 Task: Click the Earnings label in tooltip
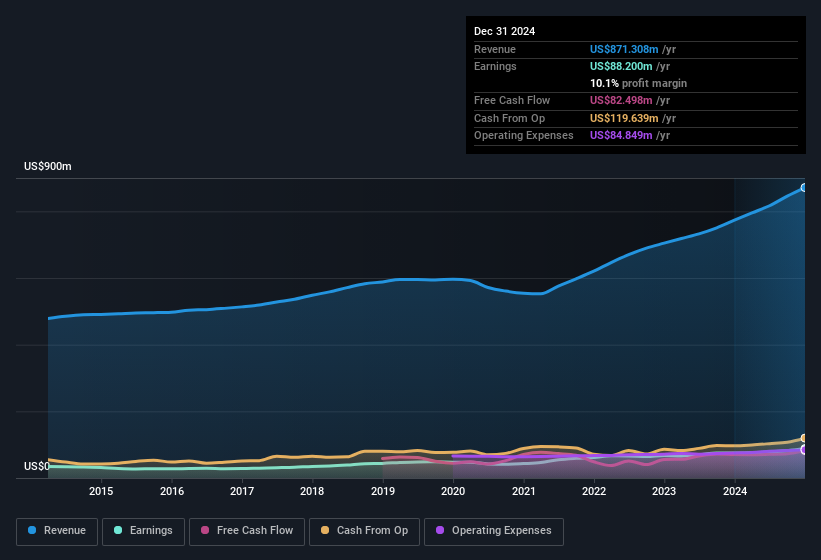tap(495, 66)
